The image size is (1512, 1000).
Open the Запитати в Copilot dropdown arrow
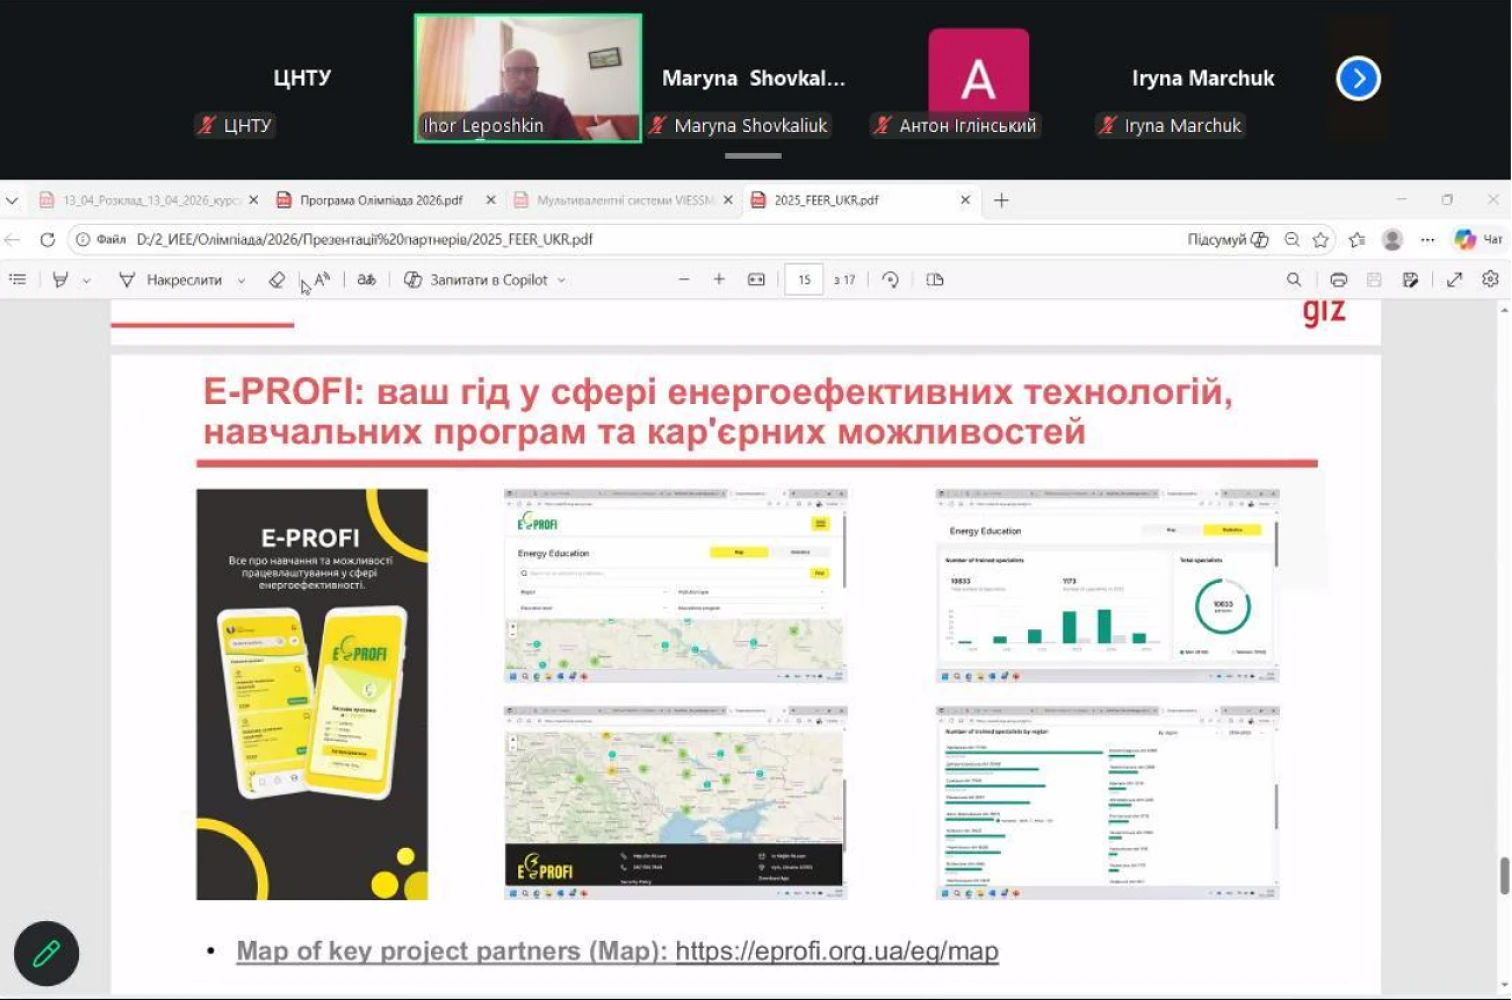tap(562, 281)
